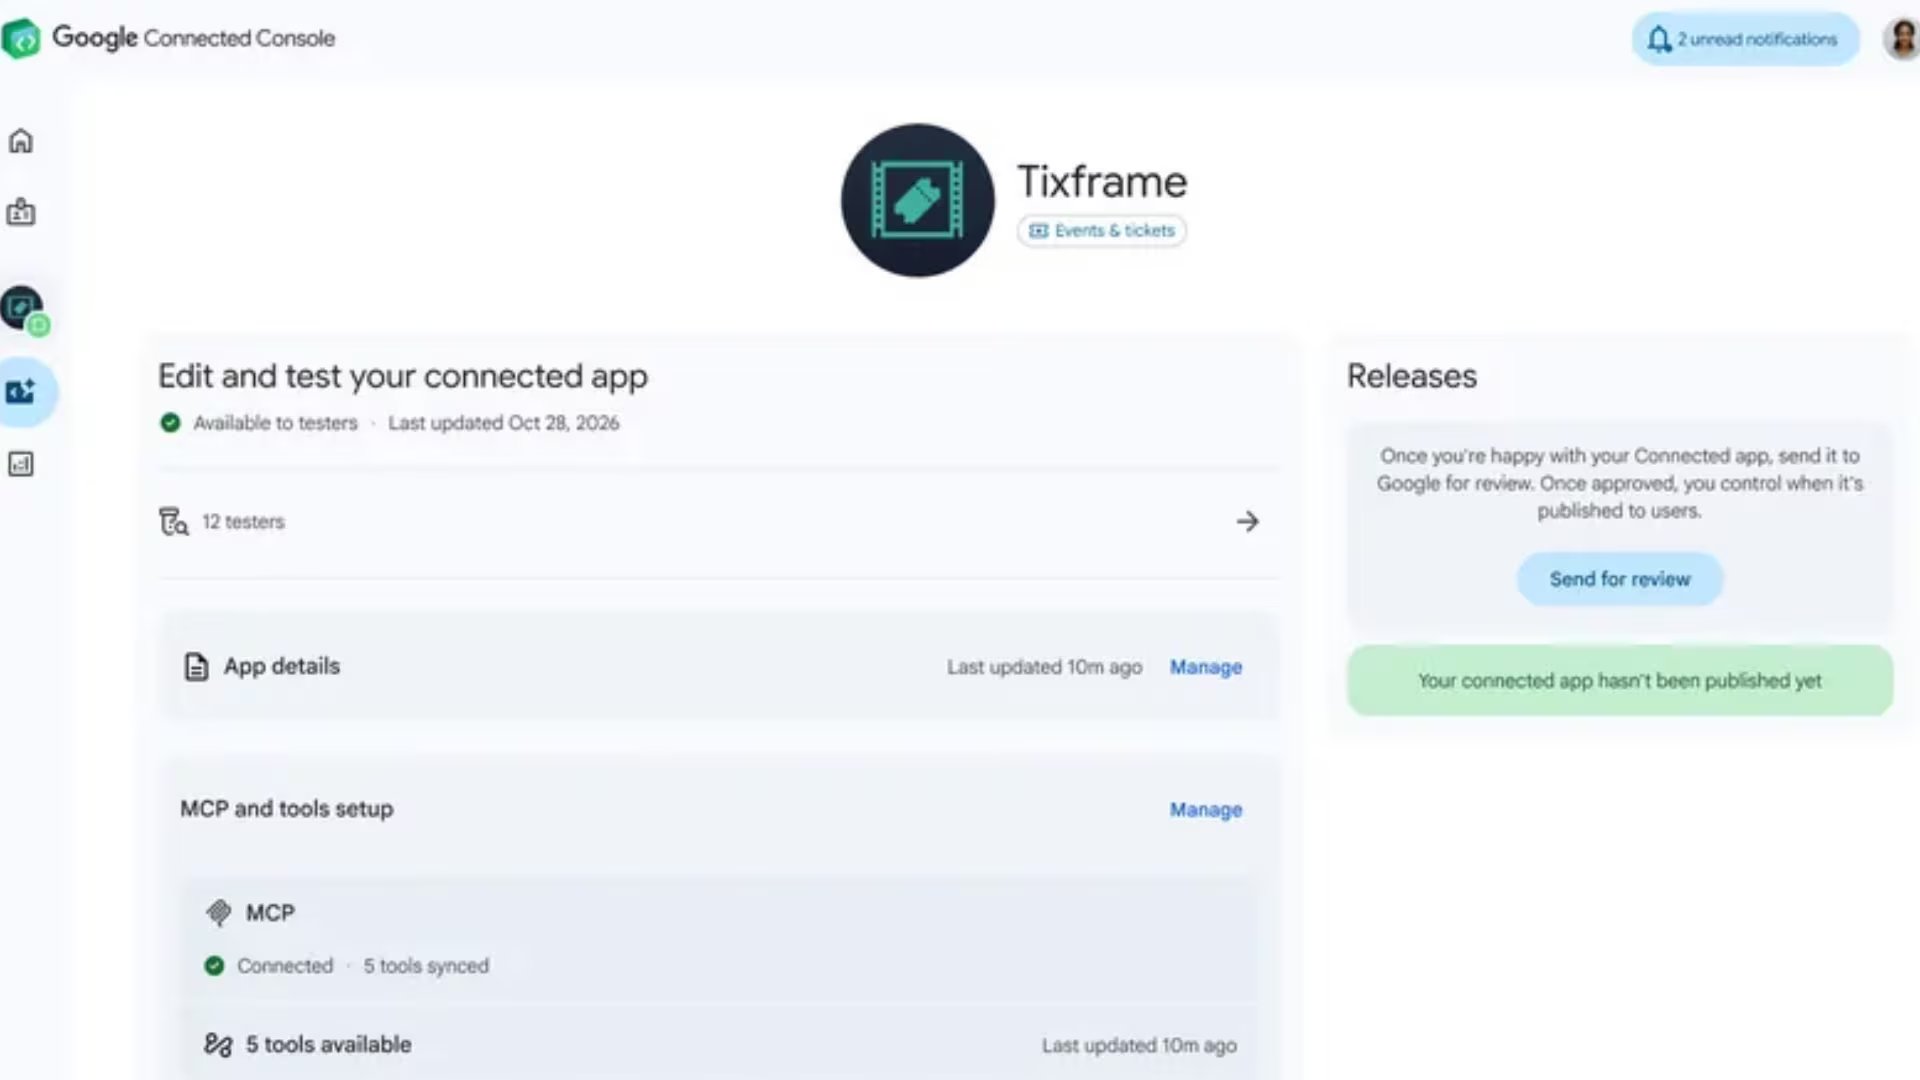
Task: Click the 5 tools available icon
Action: [218, 1045]
